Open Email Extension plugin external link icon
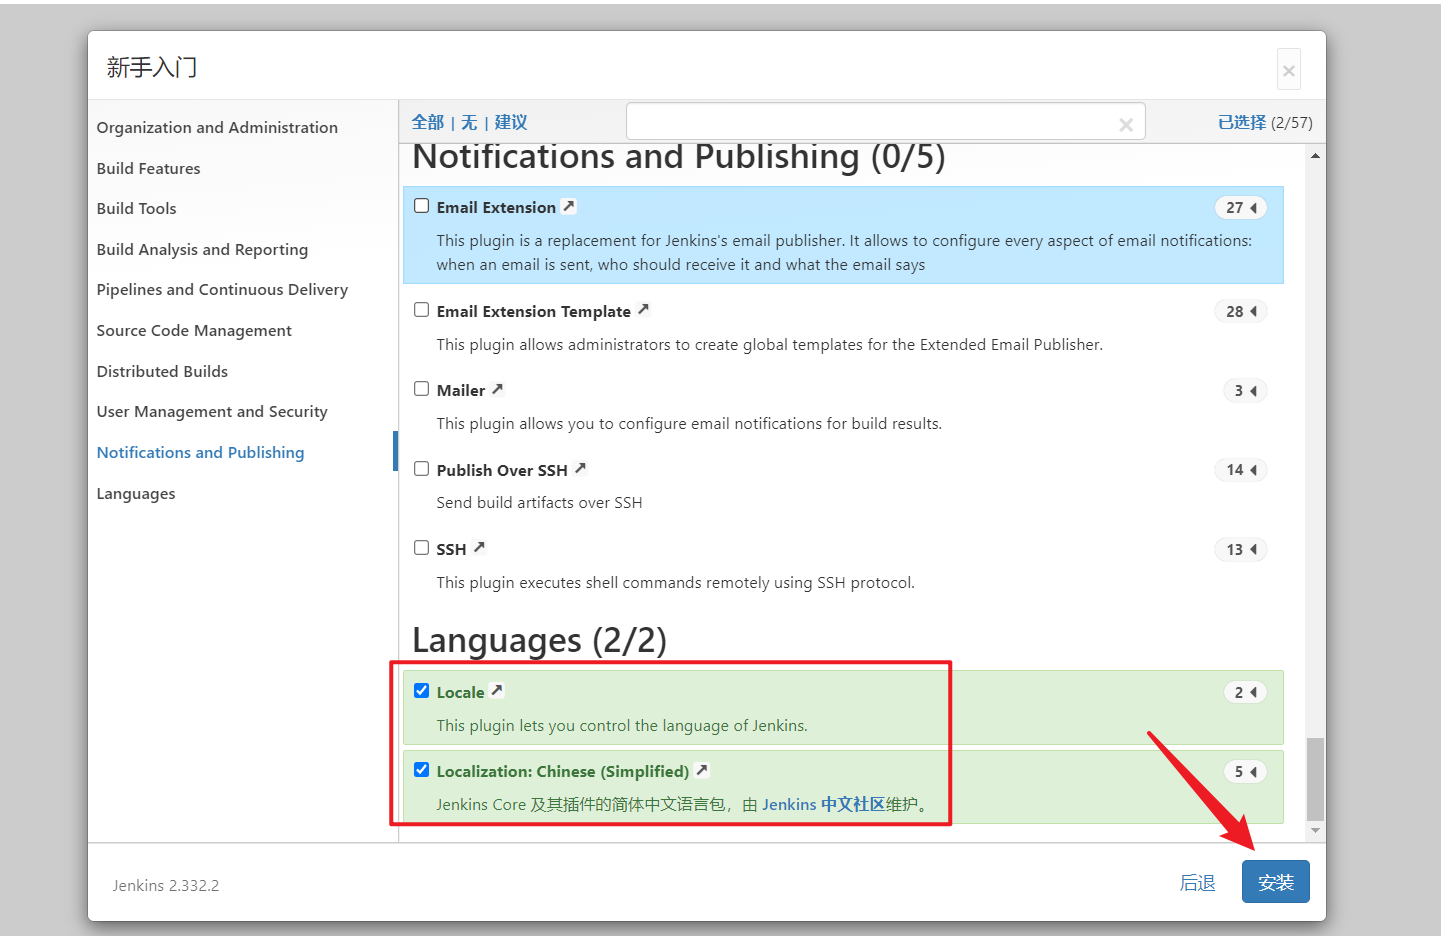The height and width of the screenshot is (936, 1441). tap(568, 206)
